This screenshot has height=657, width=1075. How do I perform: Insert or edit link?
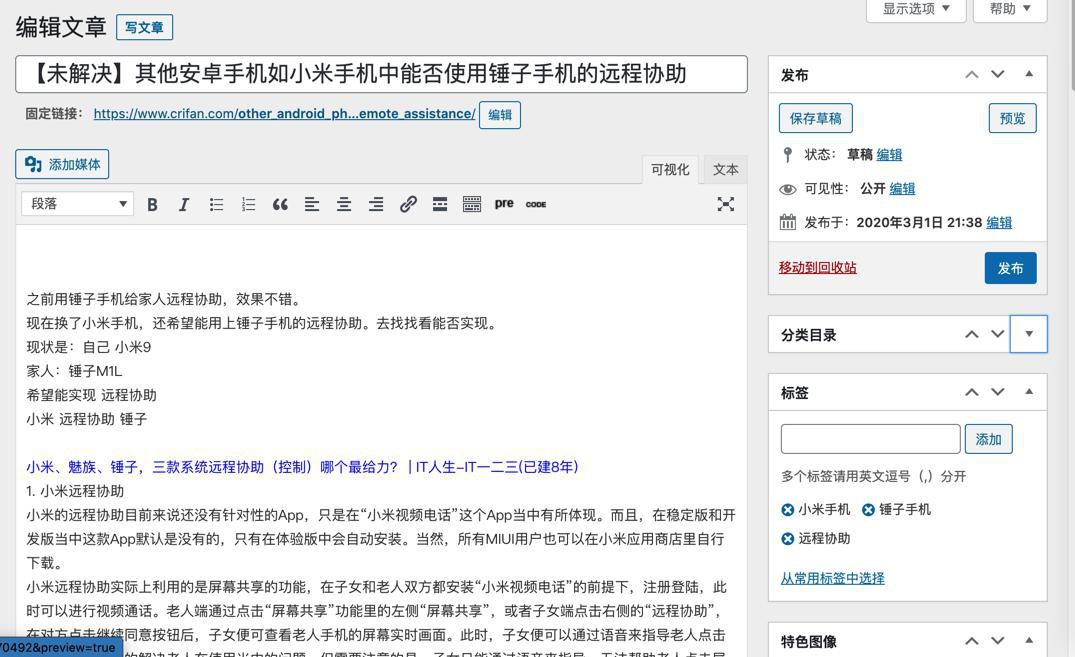(x=408, y=204)
